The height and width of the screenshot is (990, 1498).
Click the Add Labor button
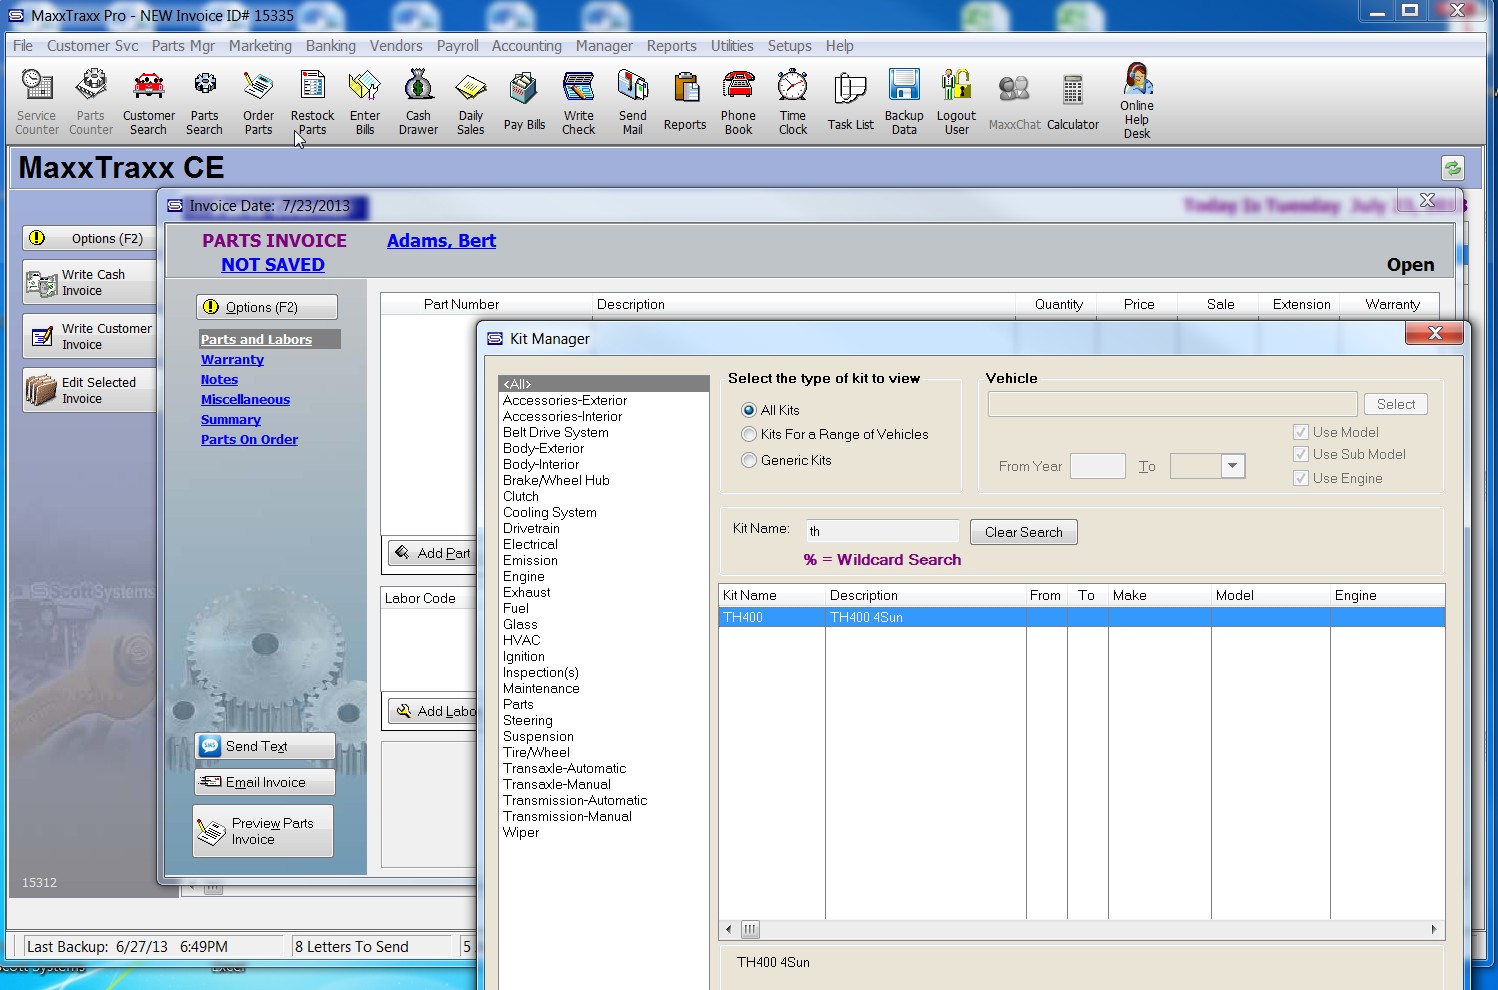[x=432, y=711]
